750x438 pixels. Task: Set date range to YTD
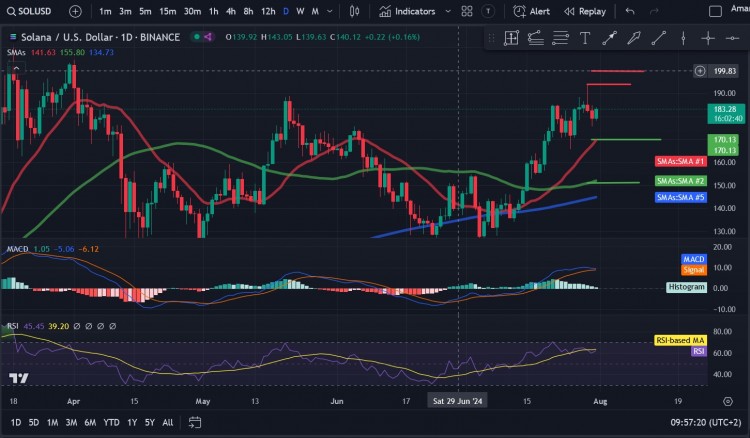tap(111, 423)
